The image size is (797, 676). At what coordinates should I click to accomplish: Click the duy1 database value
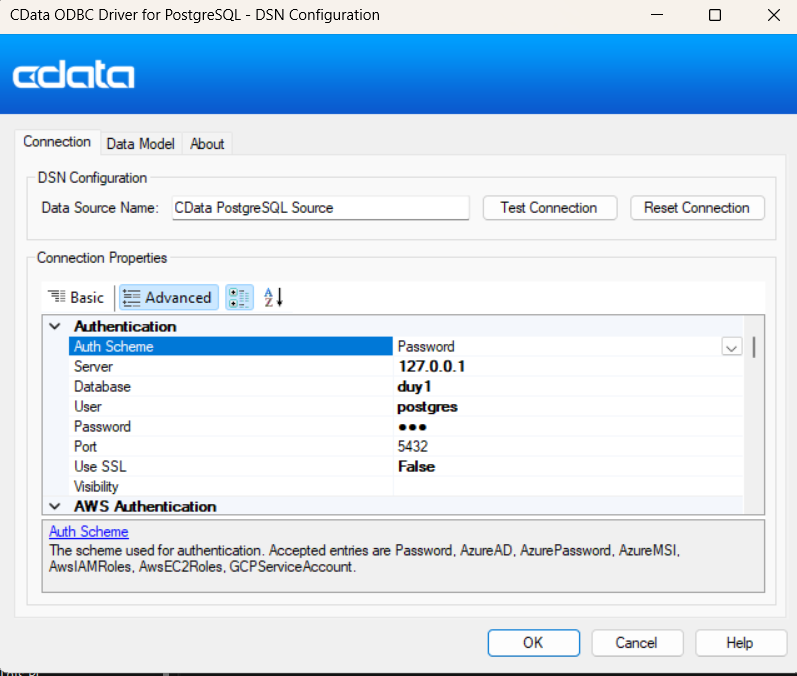[x=414, y=387]
